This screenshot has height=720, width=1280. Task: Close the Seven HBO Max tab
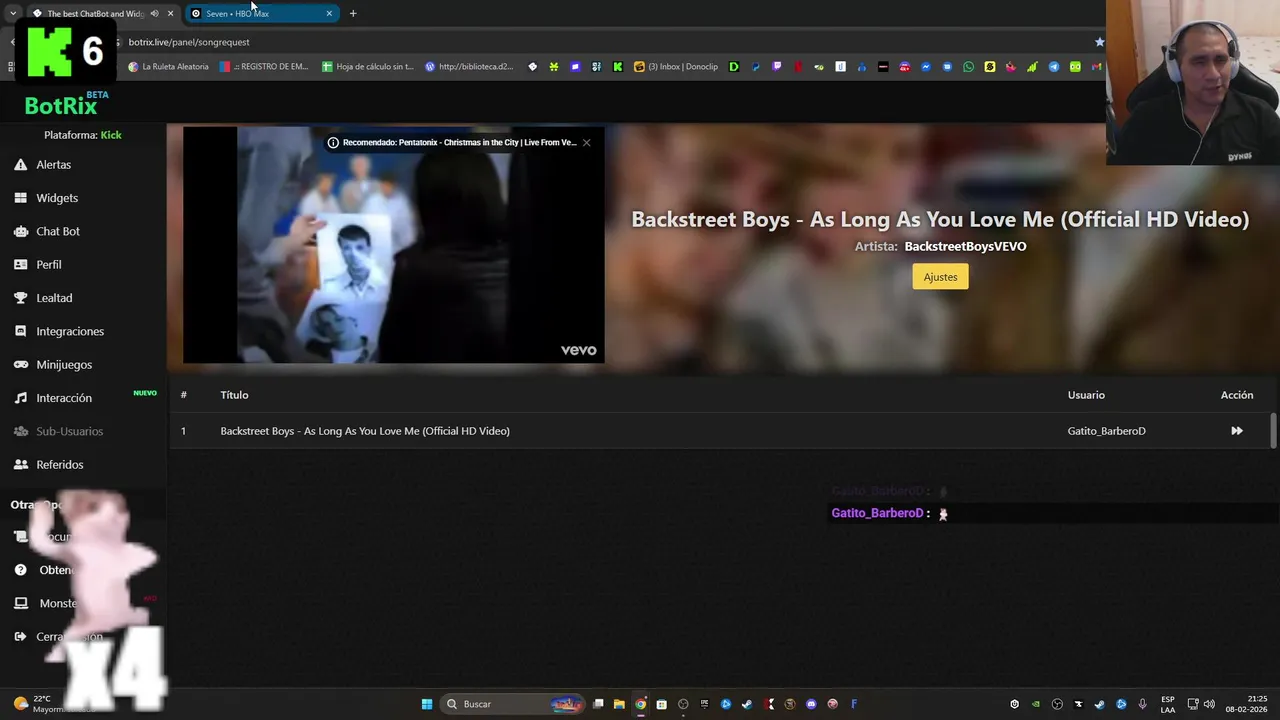click(x=329, y=14)
